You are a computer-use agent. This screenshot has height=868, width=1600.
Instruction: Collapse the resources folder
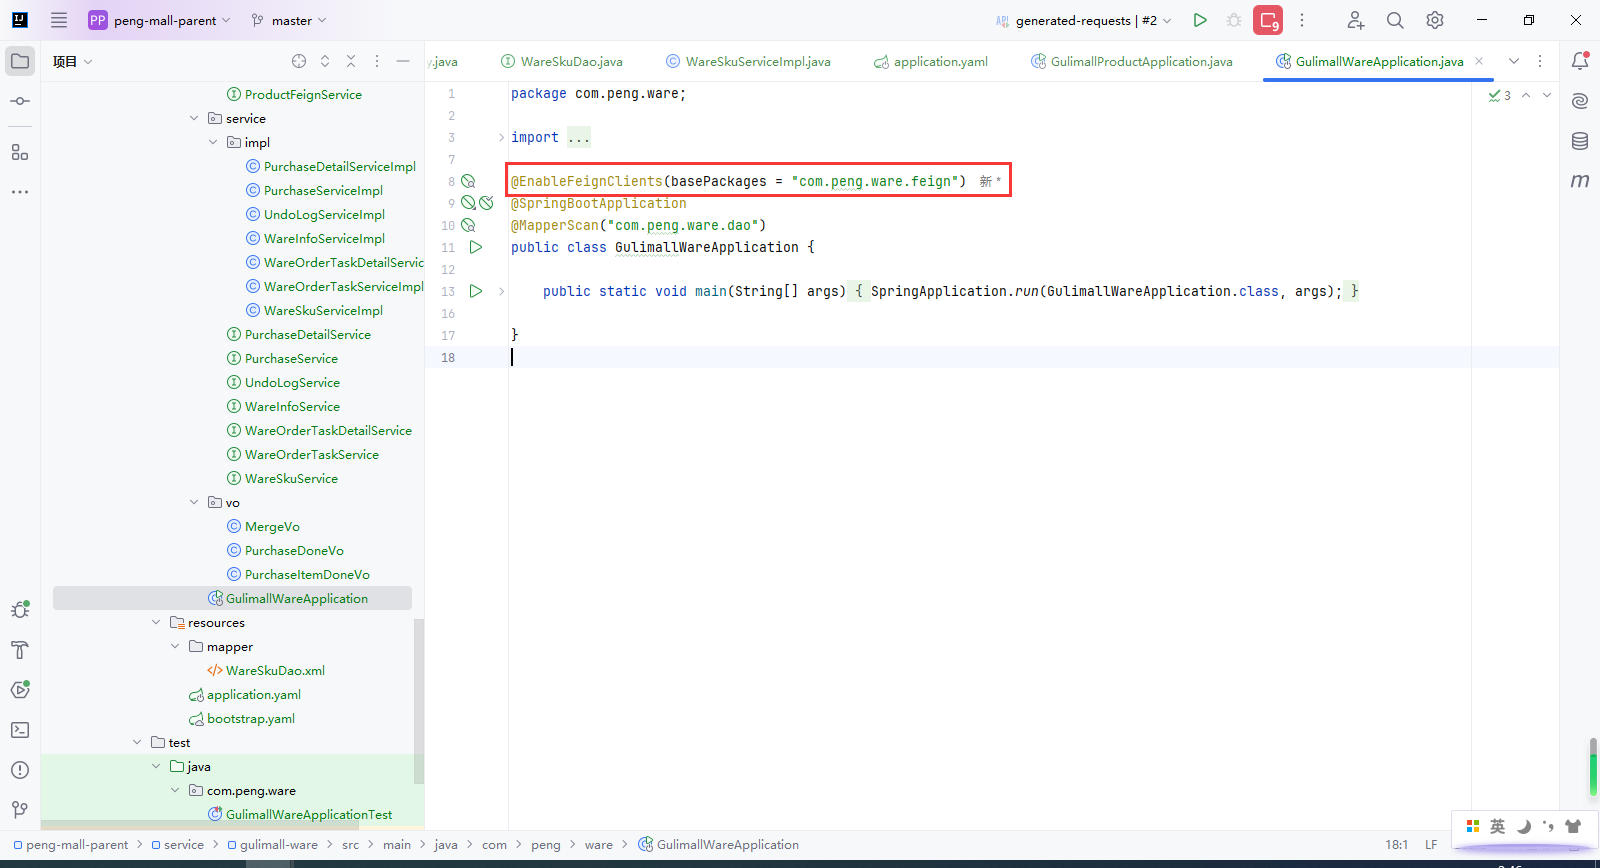156,622
